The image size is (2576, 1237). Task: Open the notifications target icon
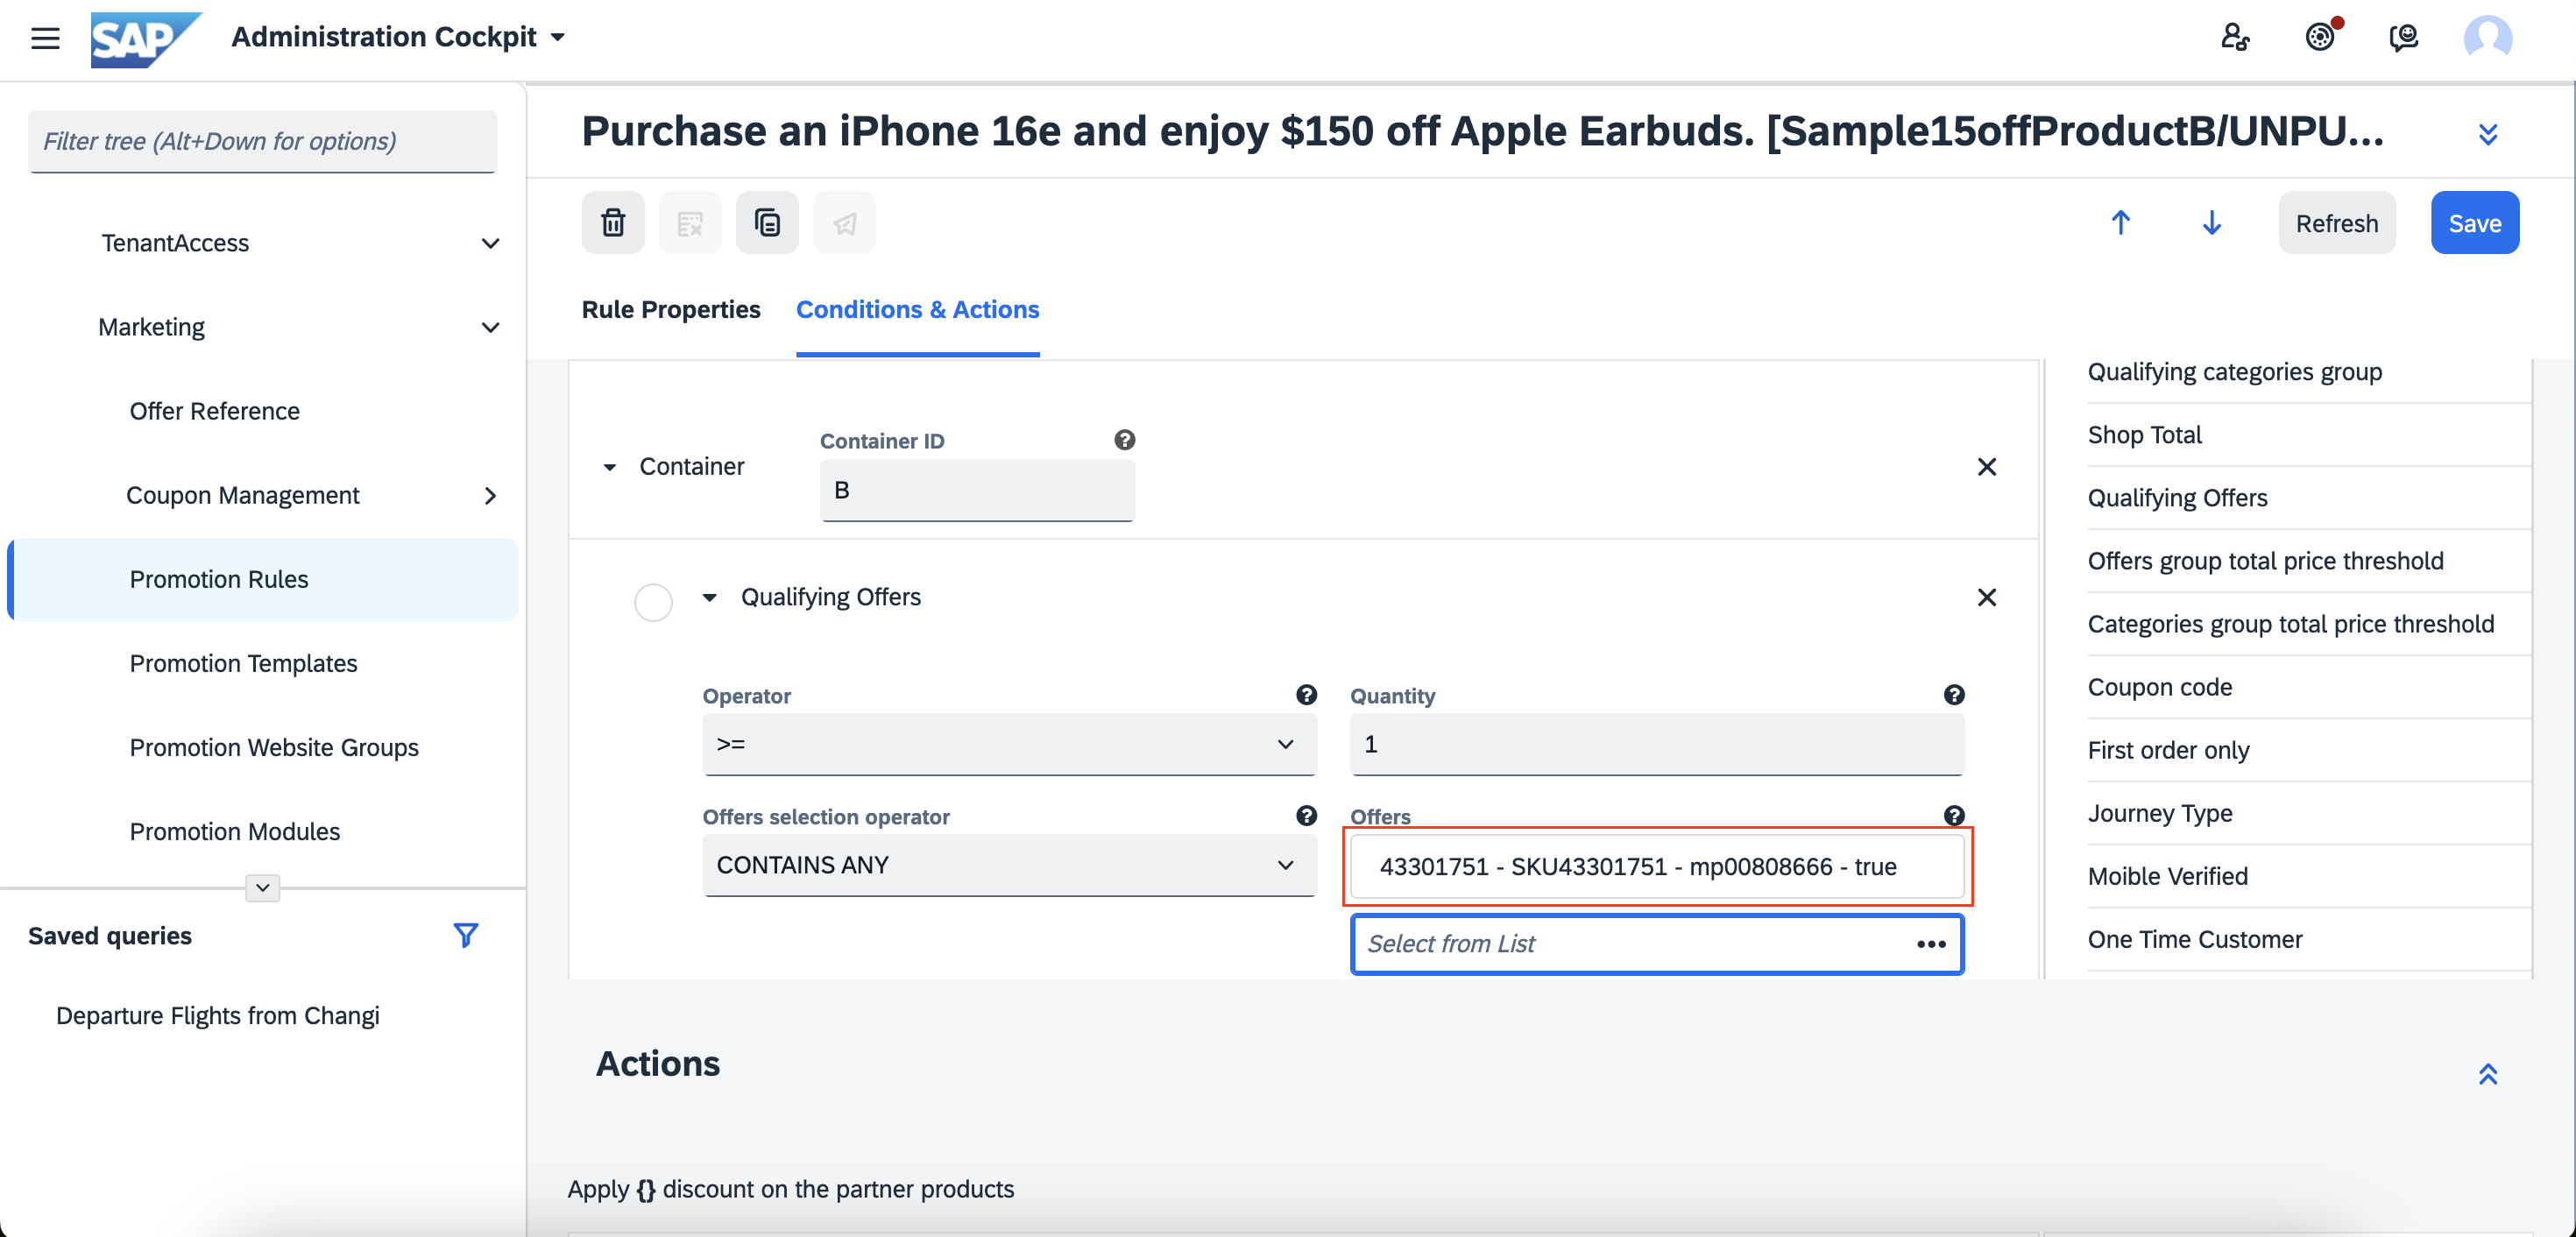(2320, 37)
